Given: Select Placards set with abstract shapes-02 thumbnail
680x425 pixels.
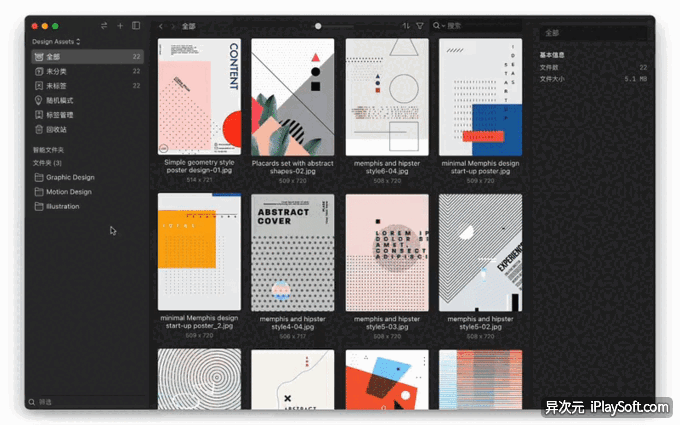Looking at the screenshot, I should 293,97.
